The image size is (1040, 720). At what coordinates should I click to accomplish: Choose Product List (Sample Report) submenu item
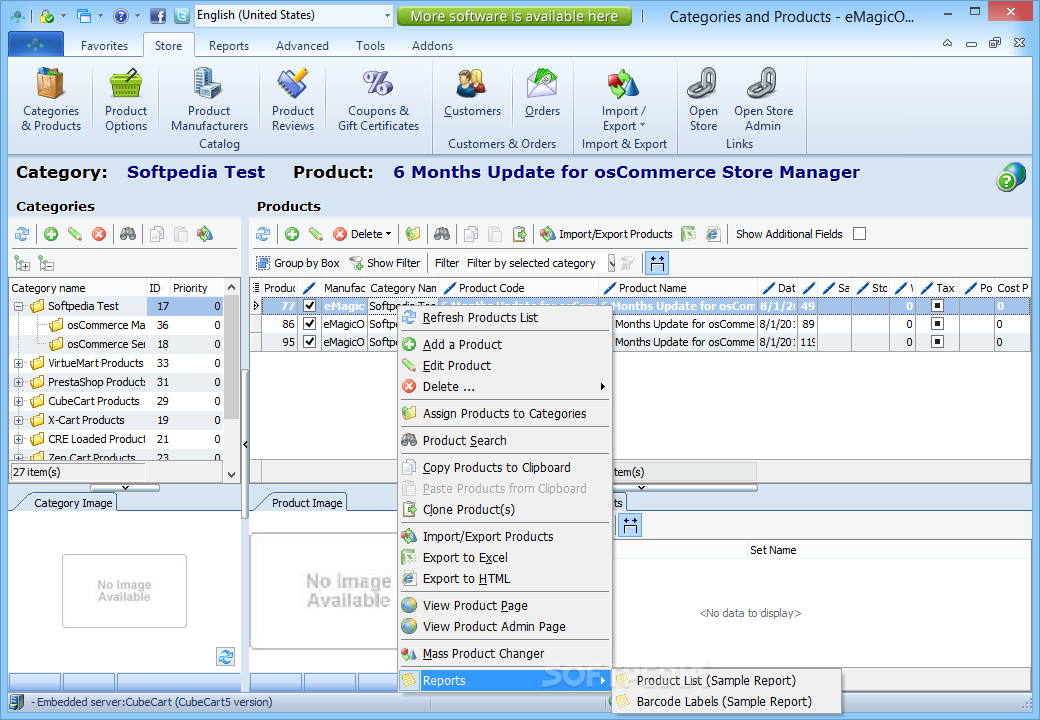pyautogui.click(x=726, y=680)
